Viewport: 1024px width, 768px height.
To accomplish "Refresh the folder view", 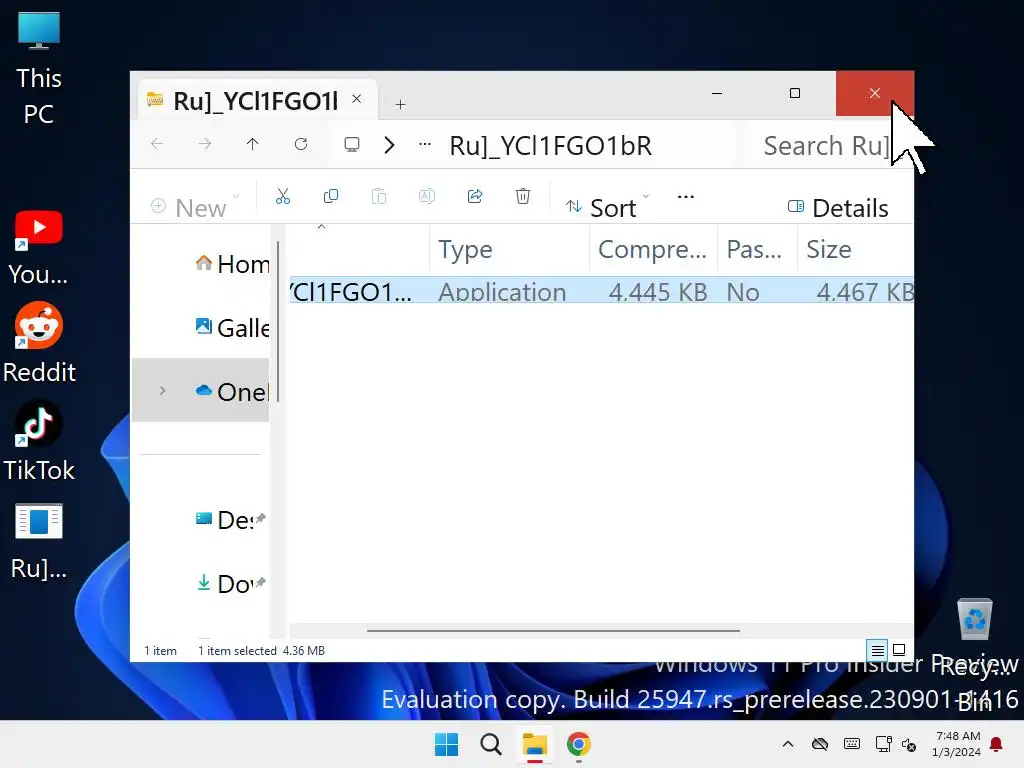I will coord(301,144).
